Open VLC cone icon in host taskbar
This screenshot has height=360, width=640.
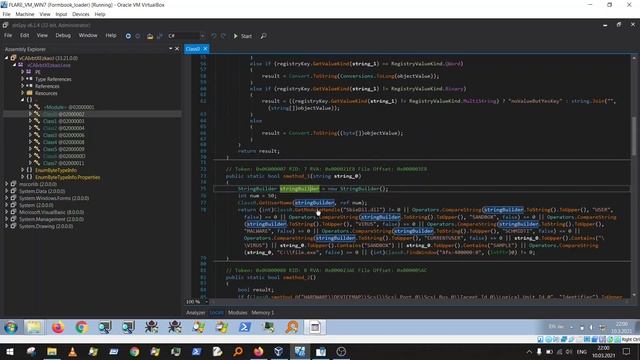coord(72,352)
